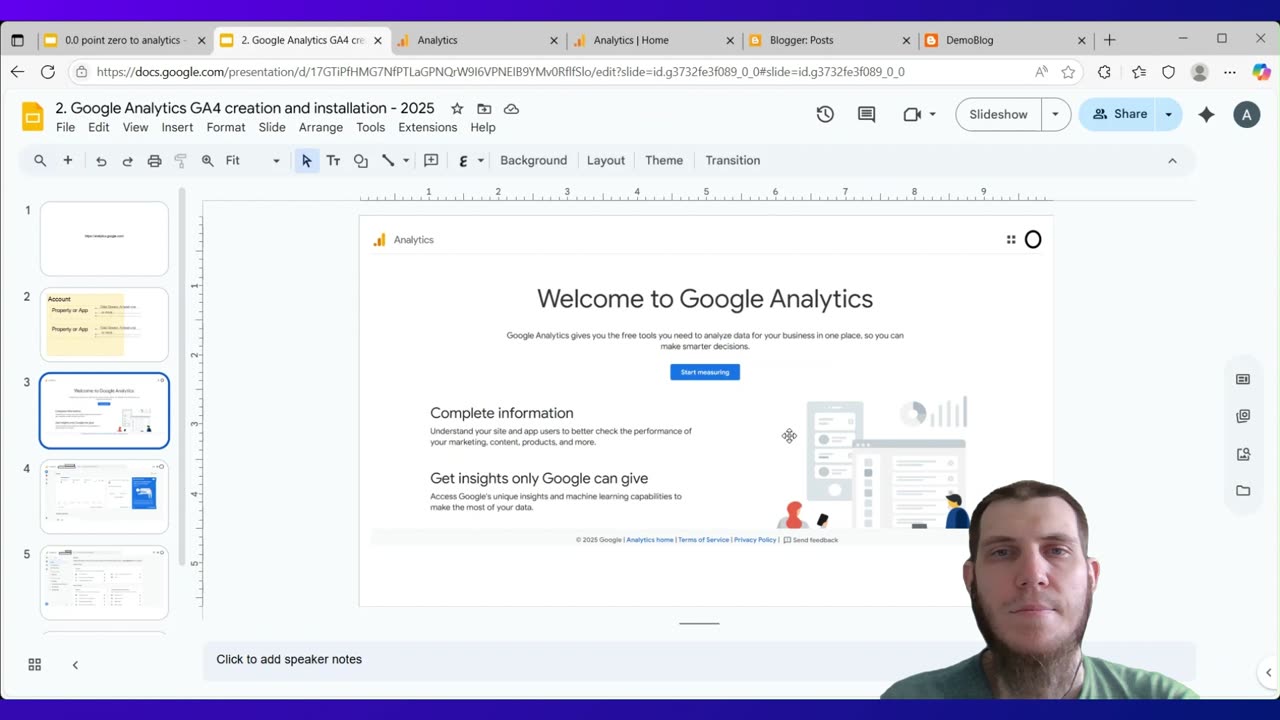Switch to the Blogger: Posts tab
1280x720 pixels.
click(828, 40)
